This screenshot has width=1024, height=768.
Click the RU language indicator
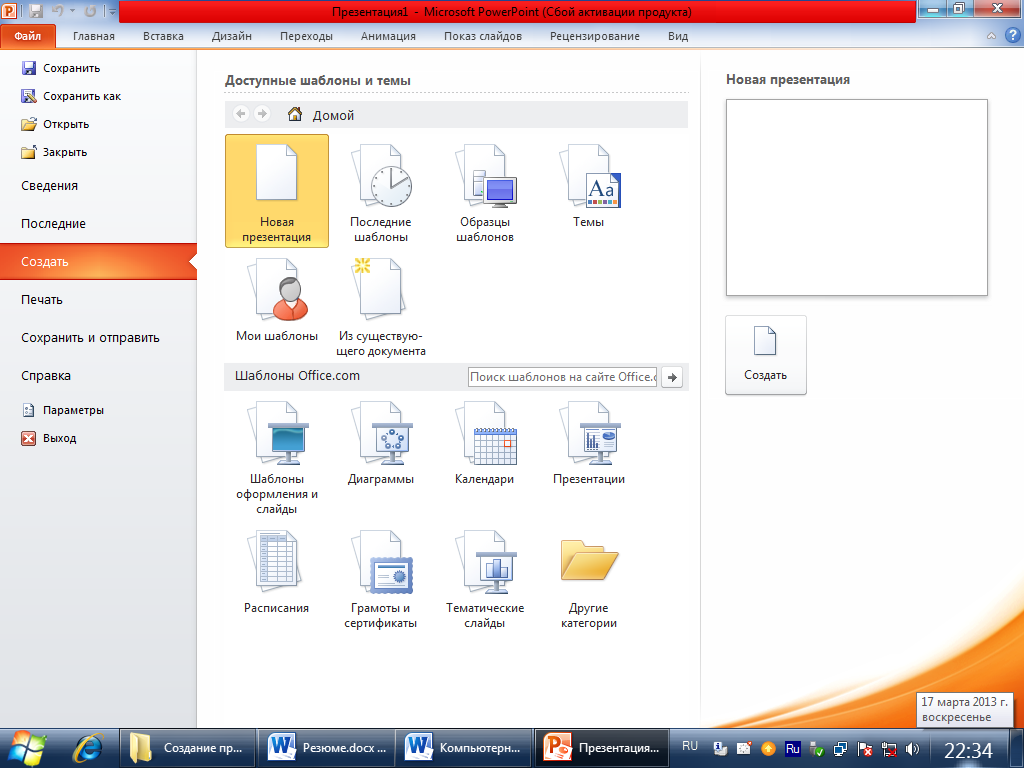pos(690,746)
